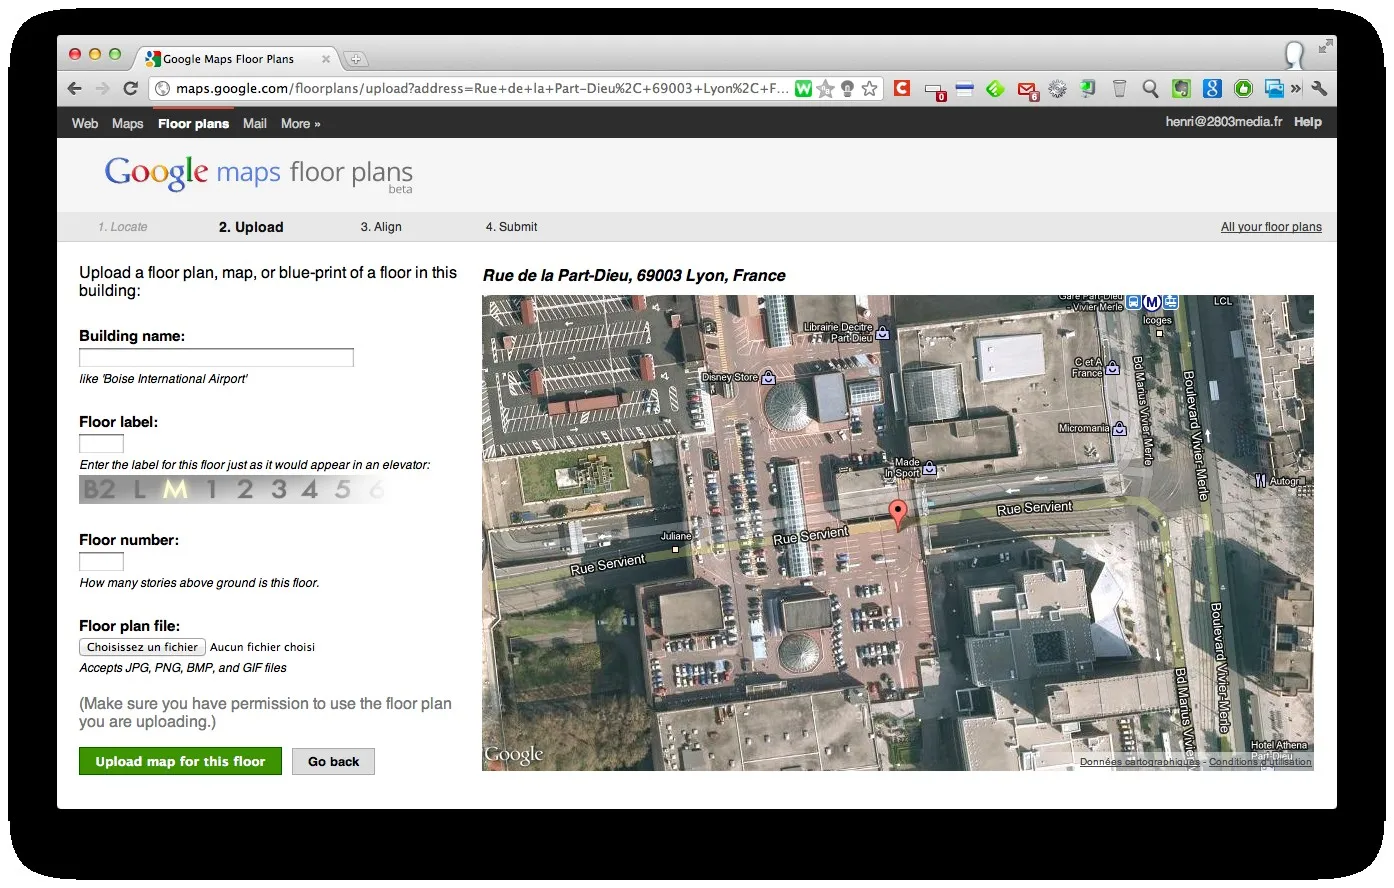This screenshot has width=1394, height=888.
Task: Open Maps in the Google bar
Action: tap(128, 124)
